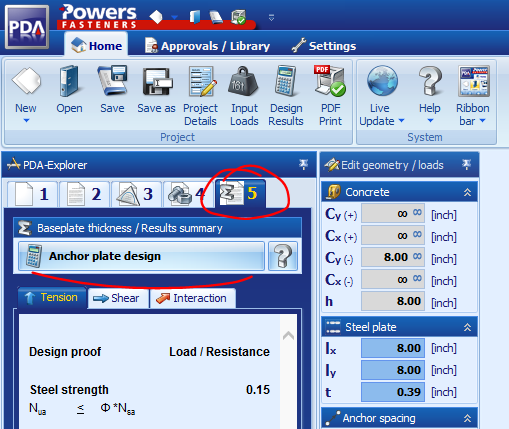This screenshot has height=429, width=509.
Task: Click the New project icon
Action: click(x=26, y=81)
